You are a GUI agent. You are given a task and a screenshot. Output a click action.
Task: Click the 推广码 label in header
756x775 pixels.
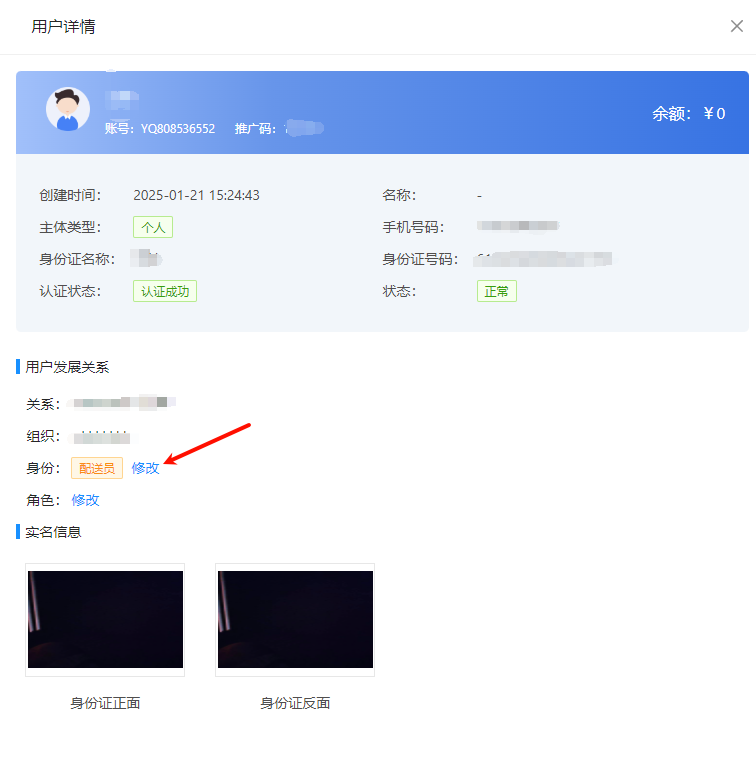tap(255, 129)
